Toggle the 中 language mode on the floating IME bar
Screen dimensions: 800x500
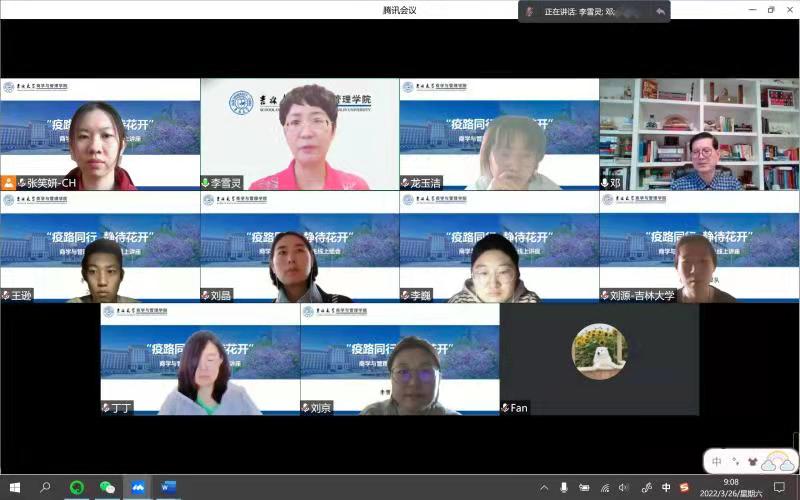click(717, 461)
